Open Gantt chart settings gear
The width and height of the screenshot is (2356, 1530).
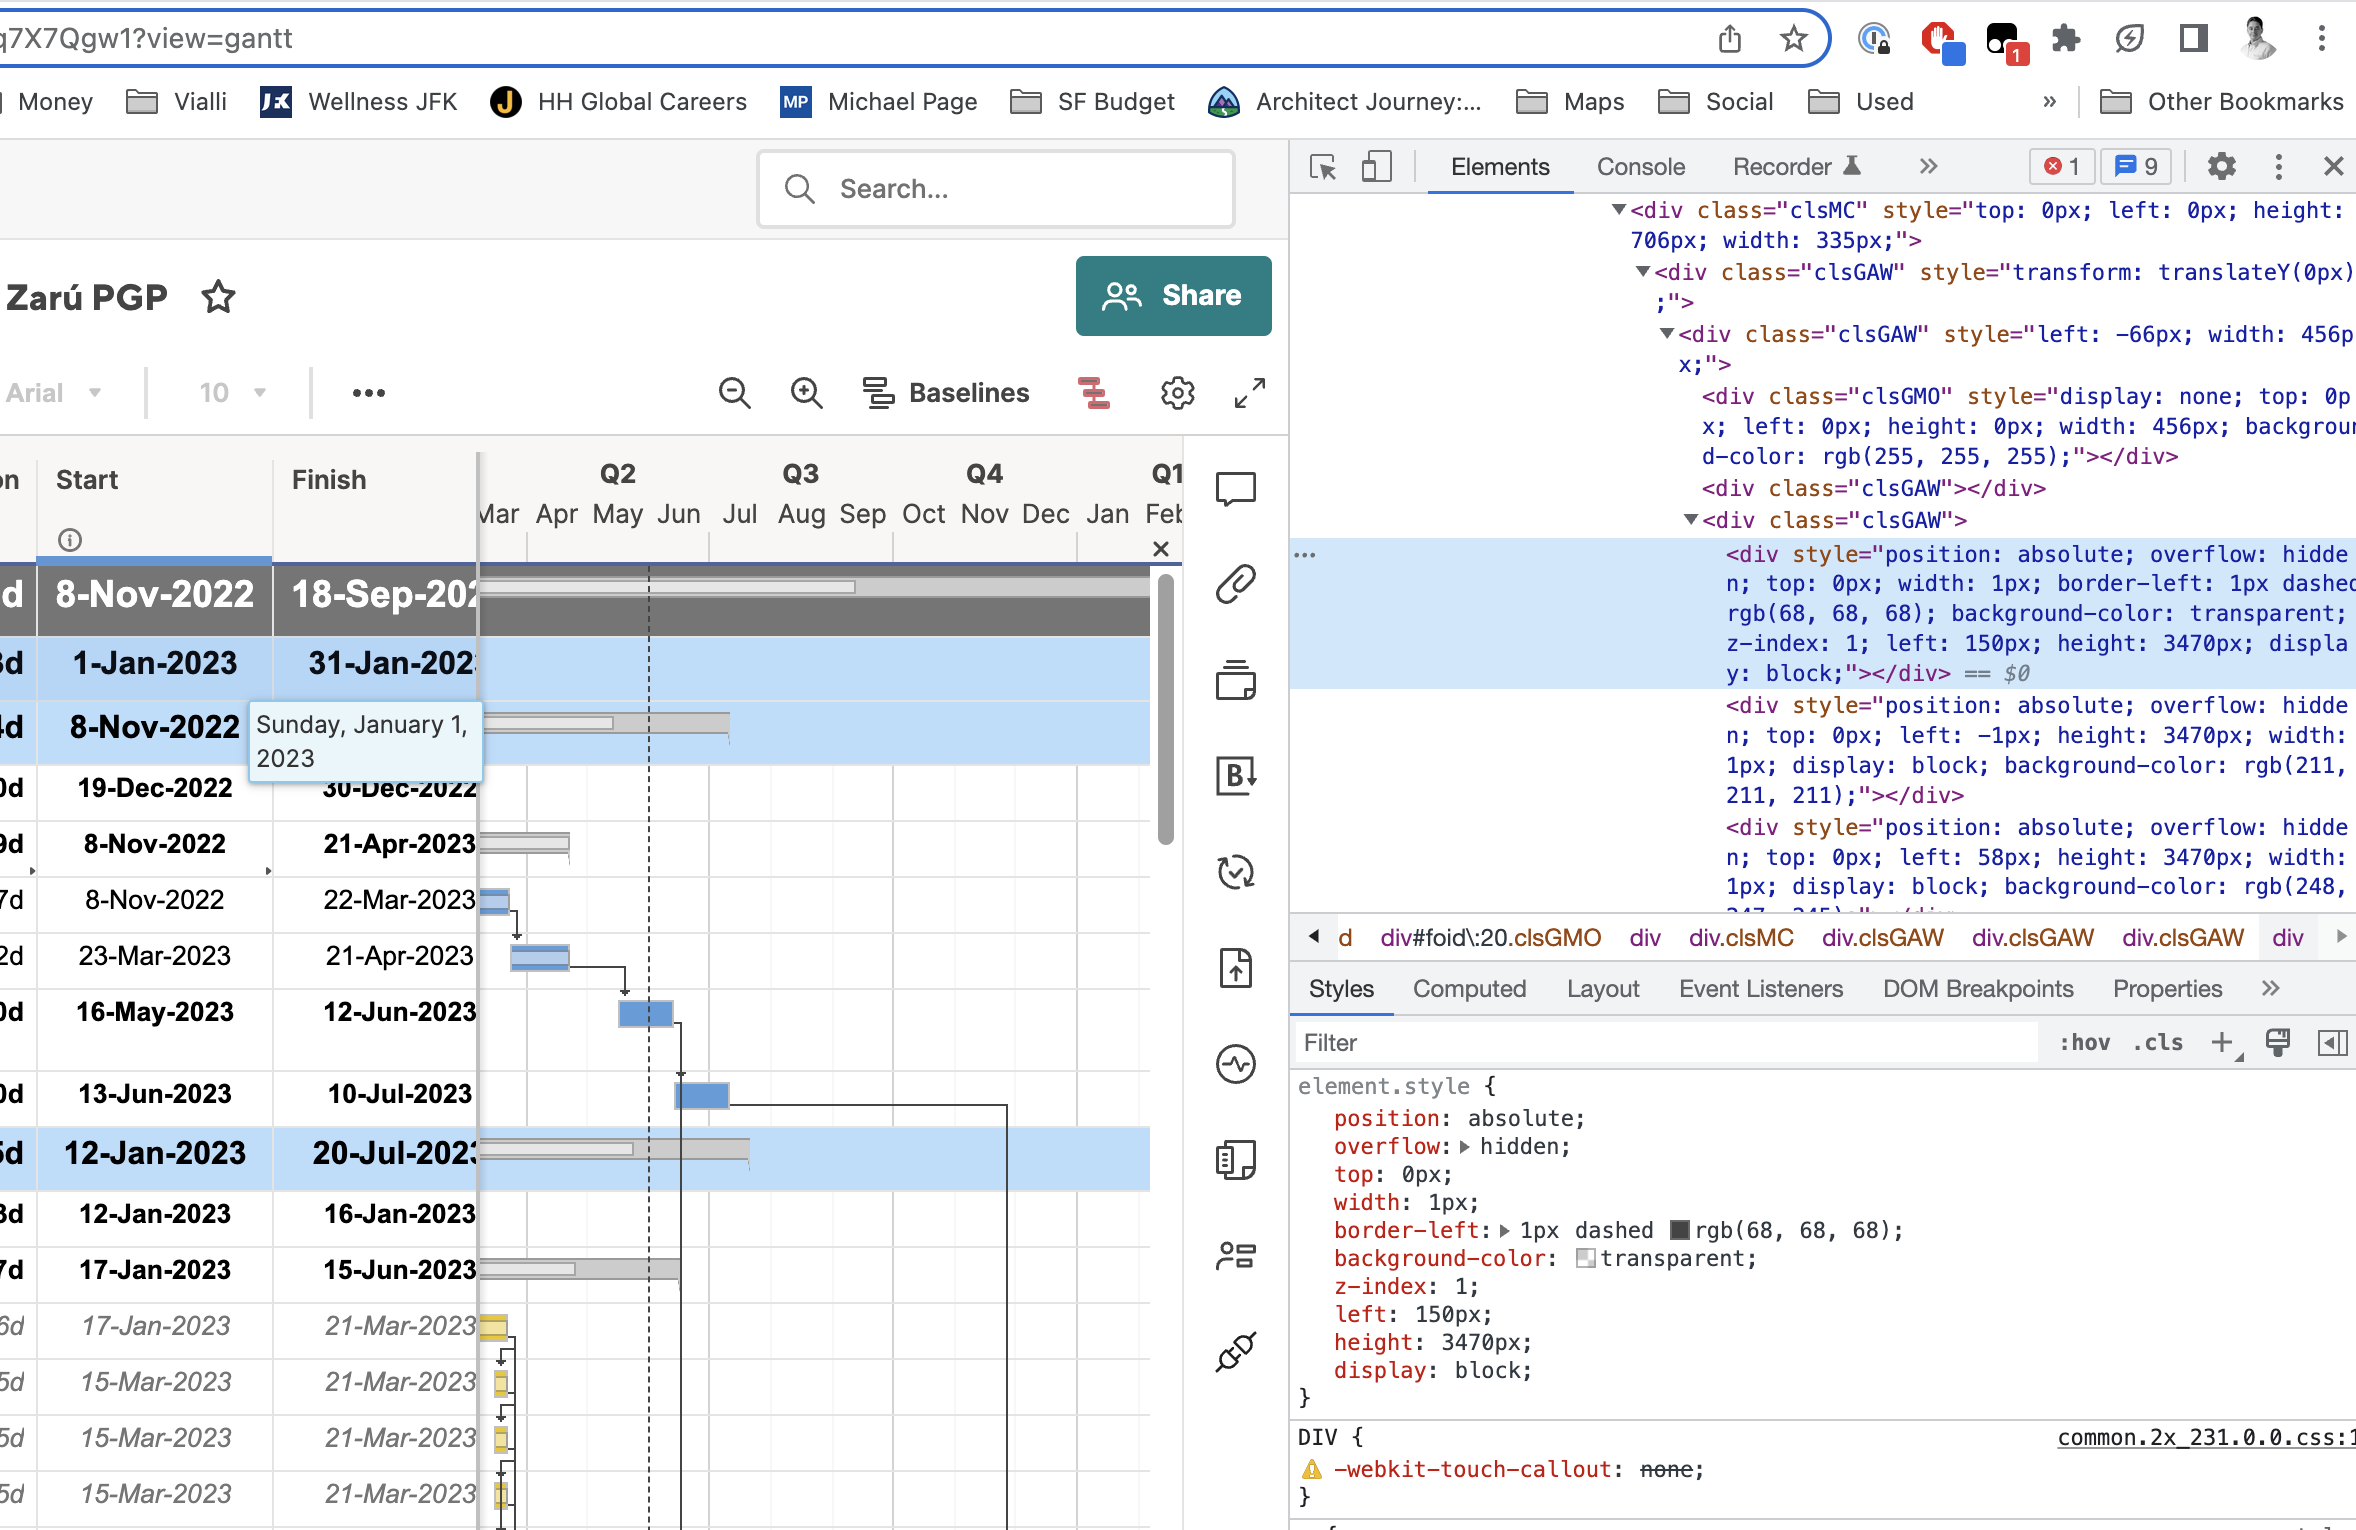[x=1177, y=393]
